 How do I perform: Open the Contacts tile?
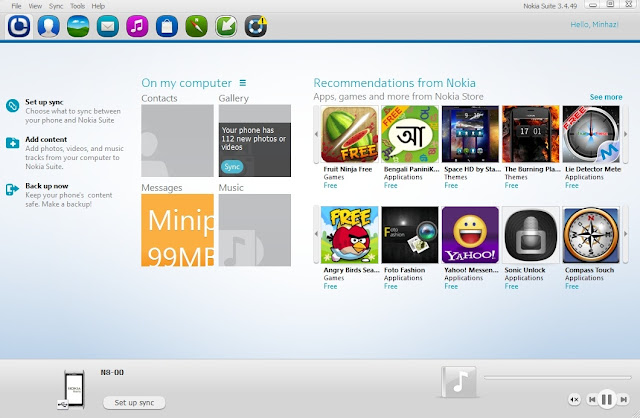pyautogui.click(x=178, y=140)
